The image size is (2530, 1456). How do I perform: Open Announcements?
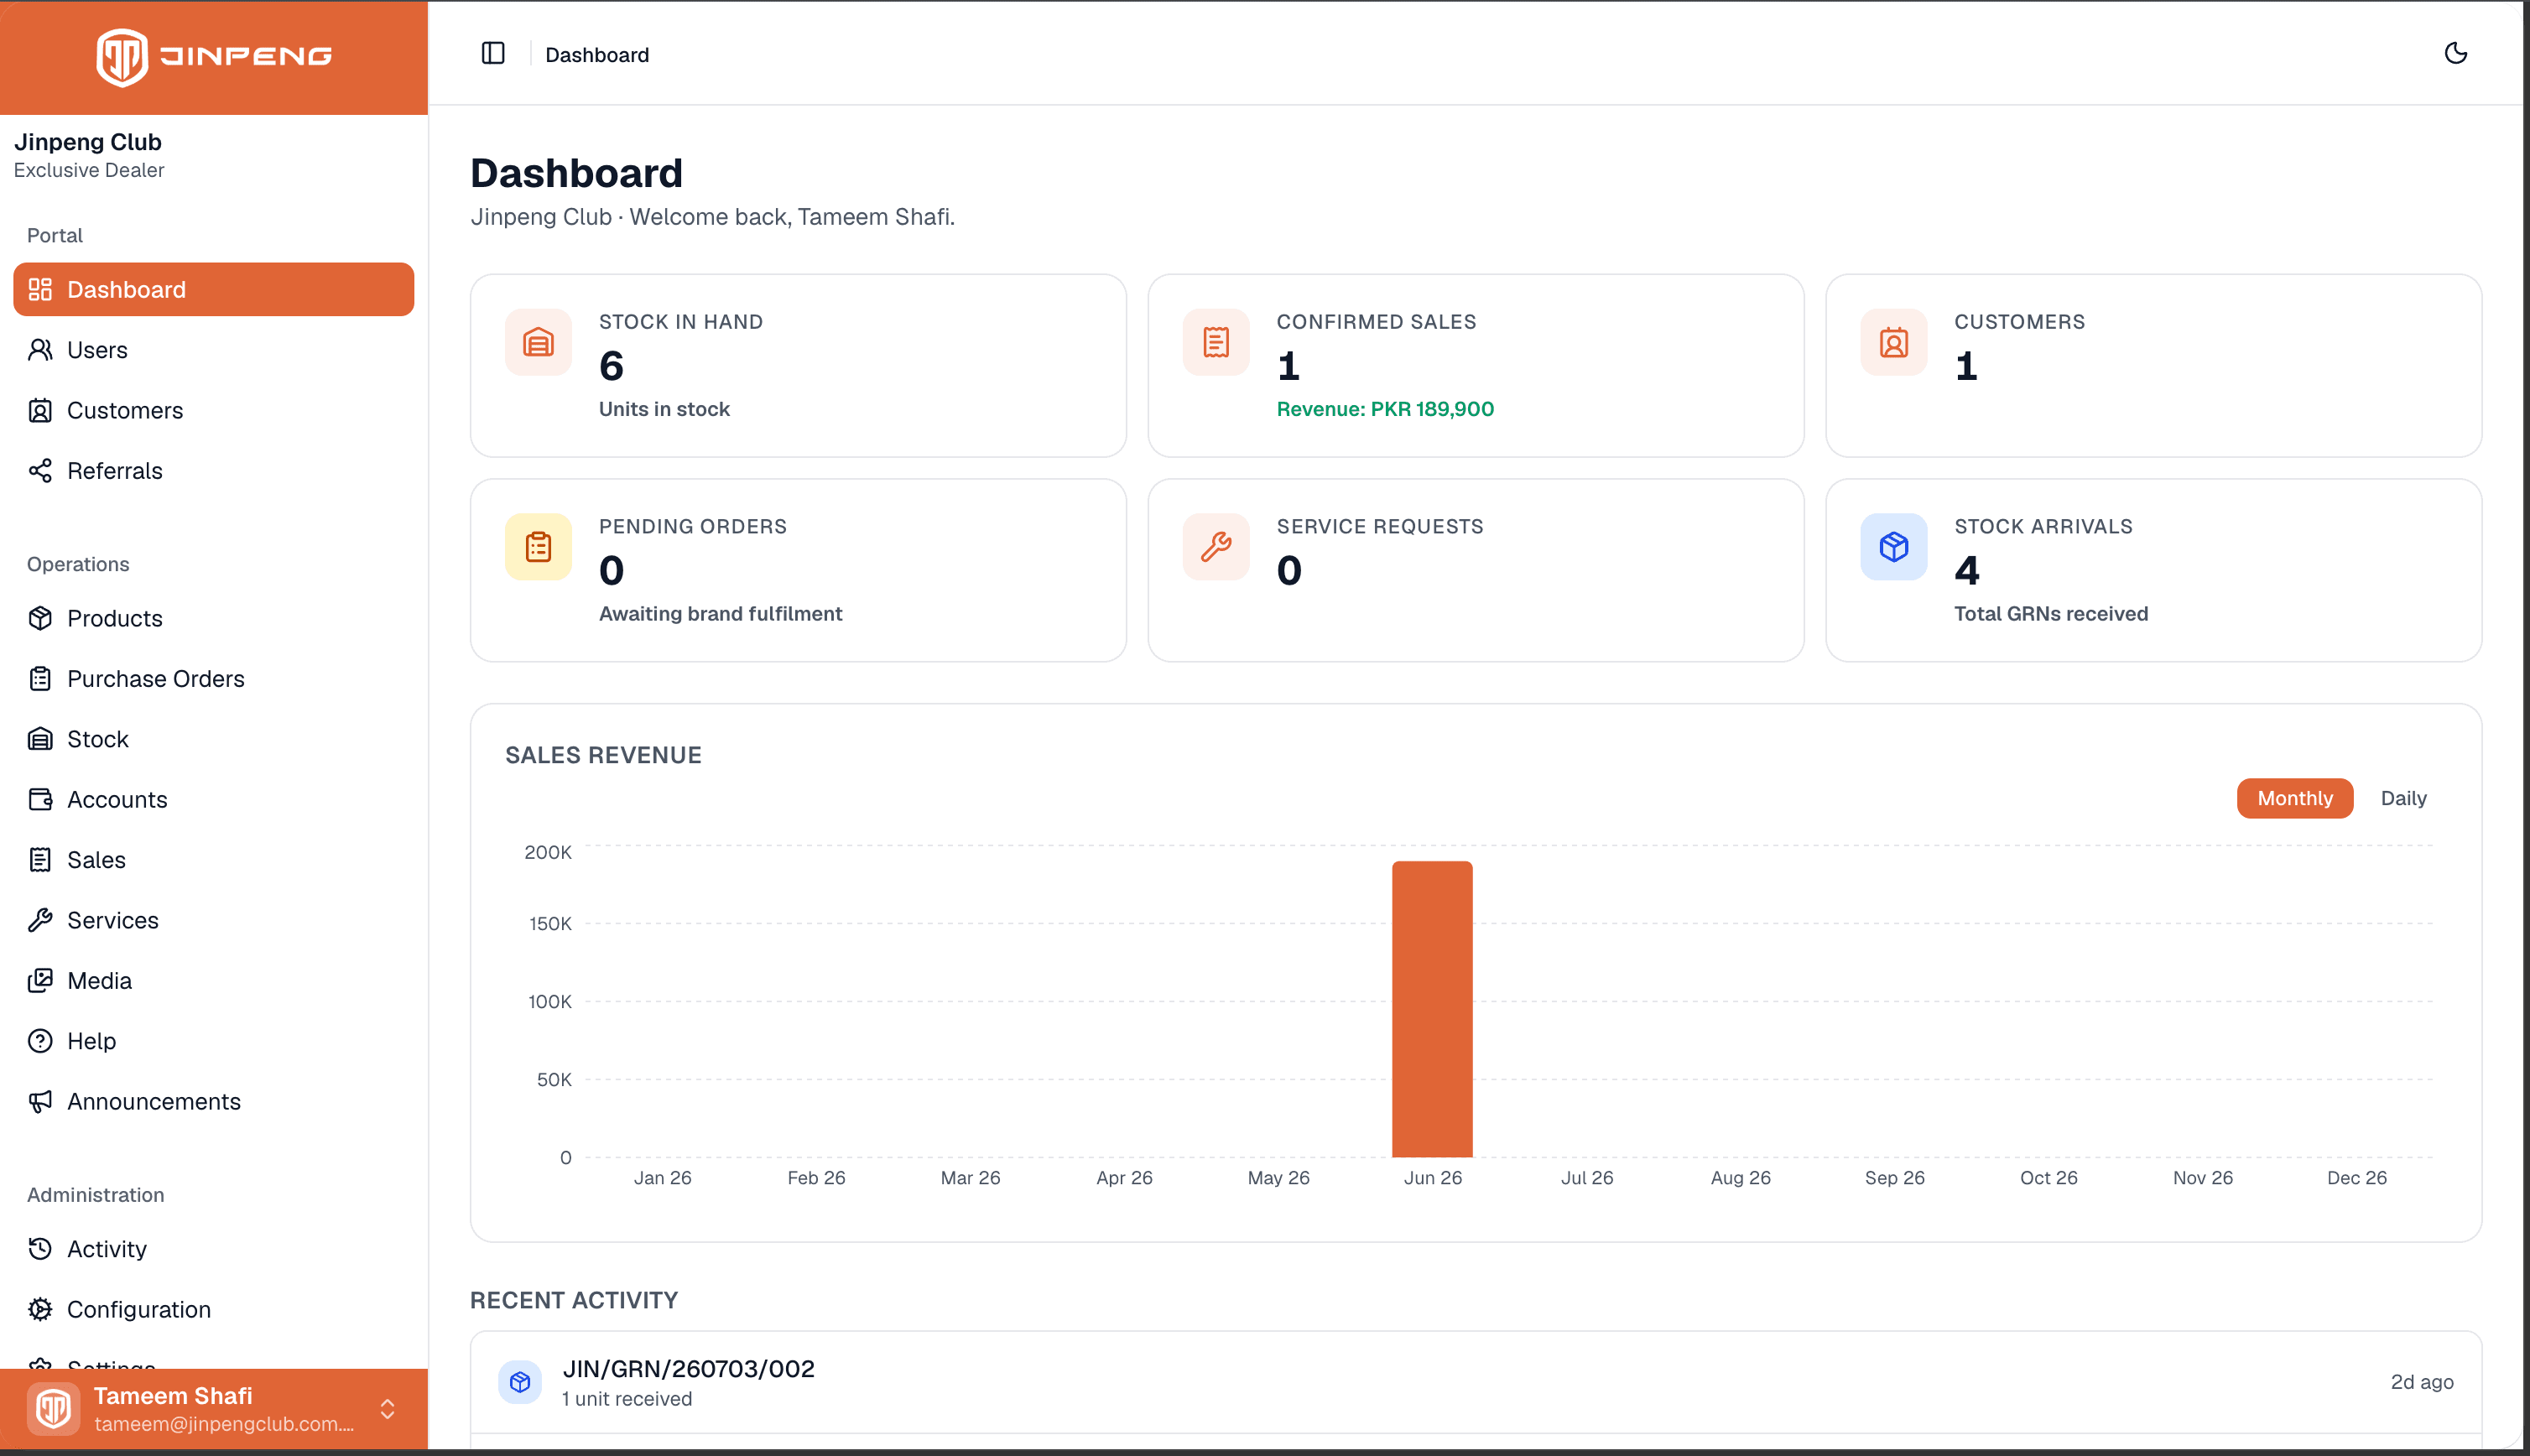(214, 1102)
